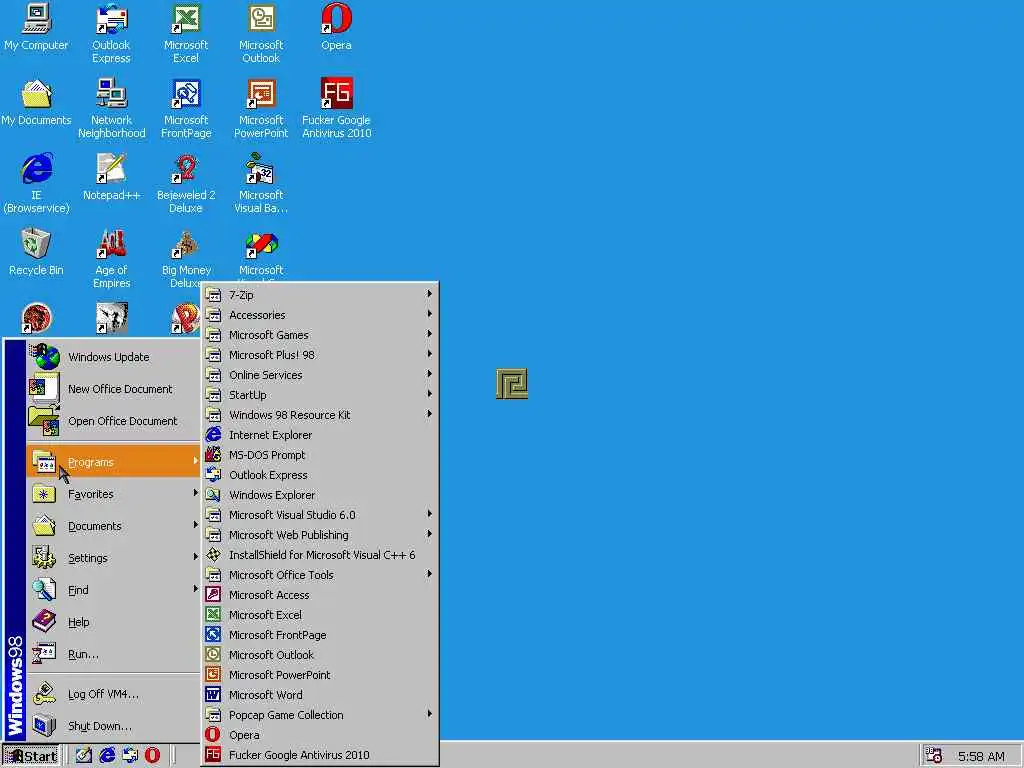Expand the Microsoft Office Tools folder
The width and height of the screenshot is (1024, 768).
coord(320,575)
